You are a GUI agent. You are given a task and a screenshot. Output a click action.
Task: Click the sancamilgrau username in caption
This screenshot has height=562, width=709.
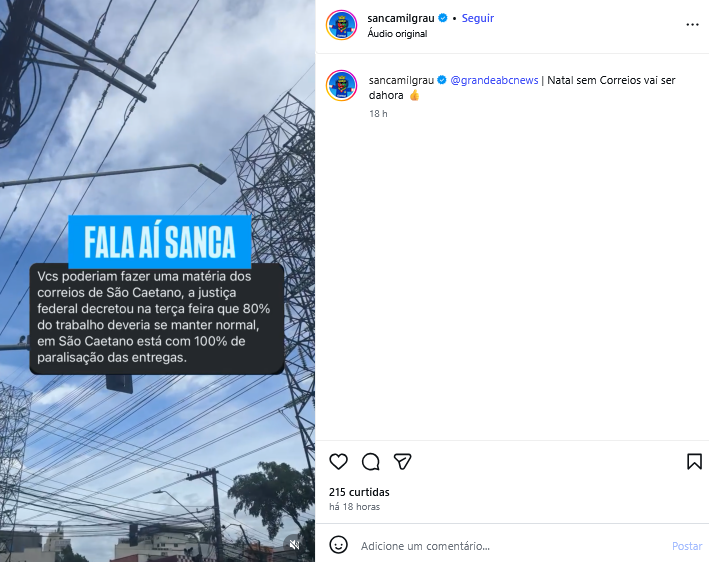pyautogui.click(x=401, y=80)
